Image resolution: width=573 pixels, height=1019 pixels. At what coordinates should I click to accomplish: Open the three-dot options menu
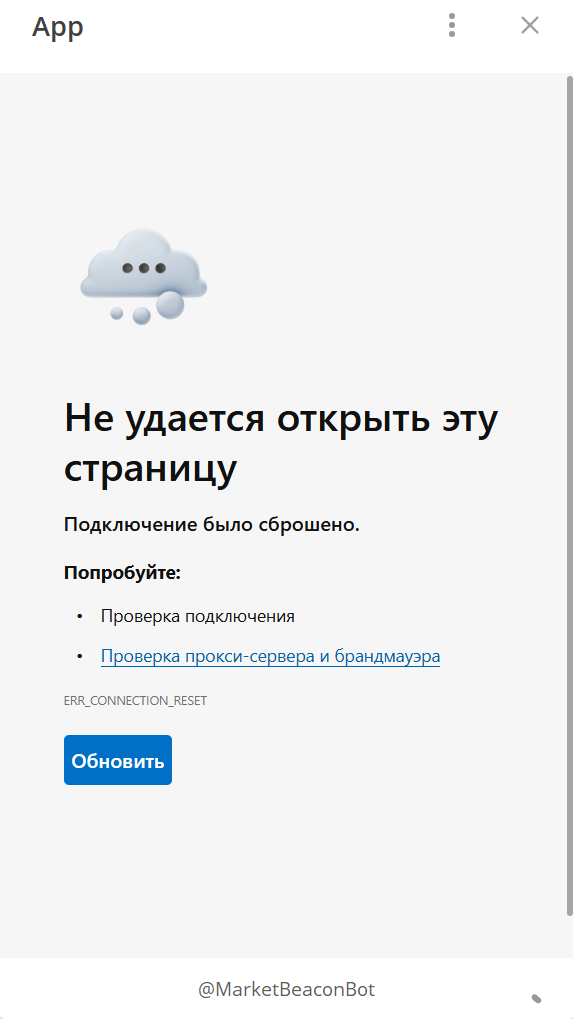click(452, 25)
